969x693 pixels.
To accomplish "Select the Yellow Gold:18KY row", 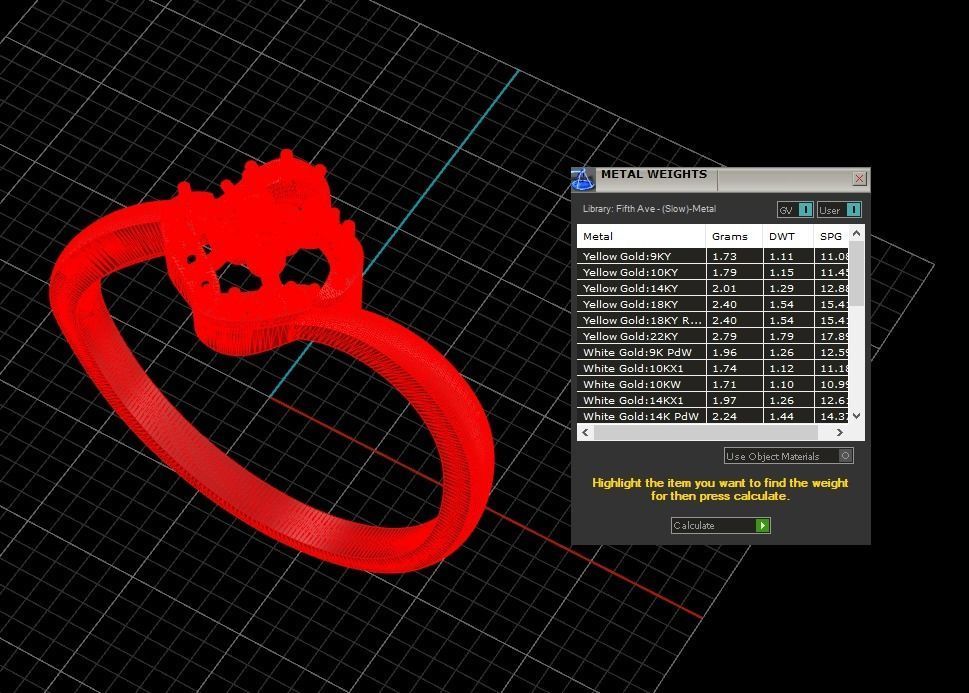I will click(x=713, y=304).
